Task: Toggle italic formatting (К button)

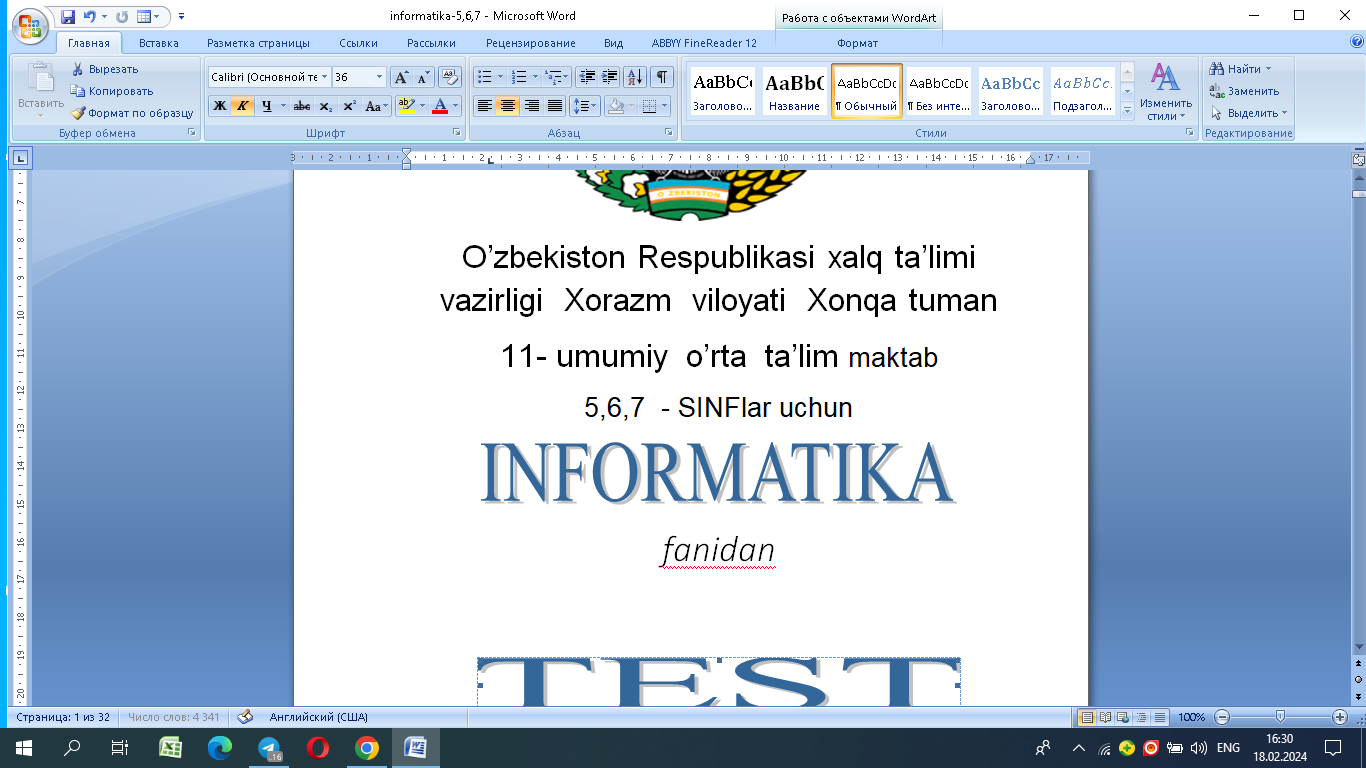Action: 242,106
